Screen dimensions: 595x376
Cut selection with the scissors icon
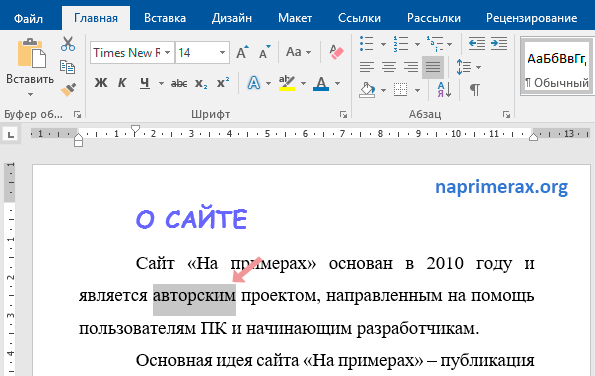pos(68,44)
